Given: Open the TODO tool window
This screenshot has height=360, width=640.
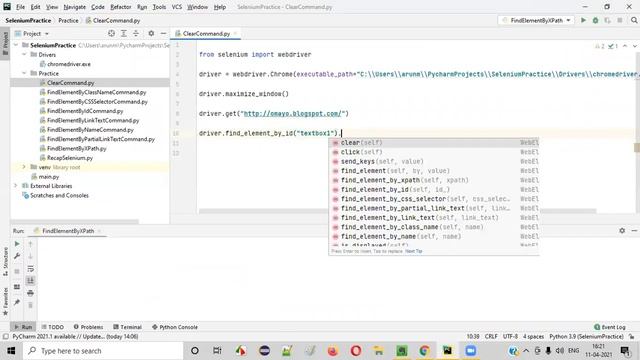Looking at the screenshot, I should pyautogui.click(x=53, y=327).
